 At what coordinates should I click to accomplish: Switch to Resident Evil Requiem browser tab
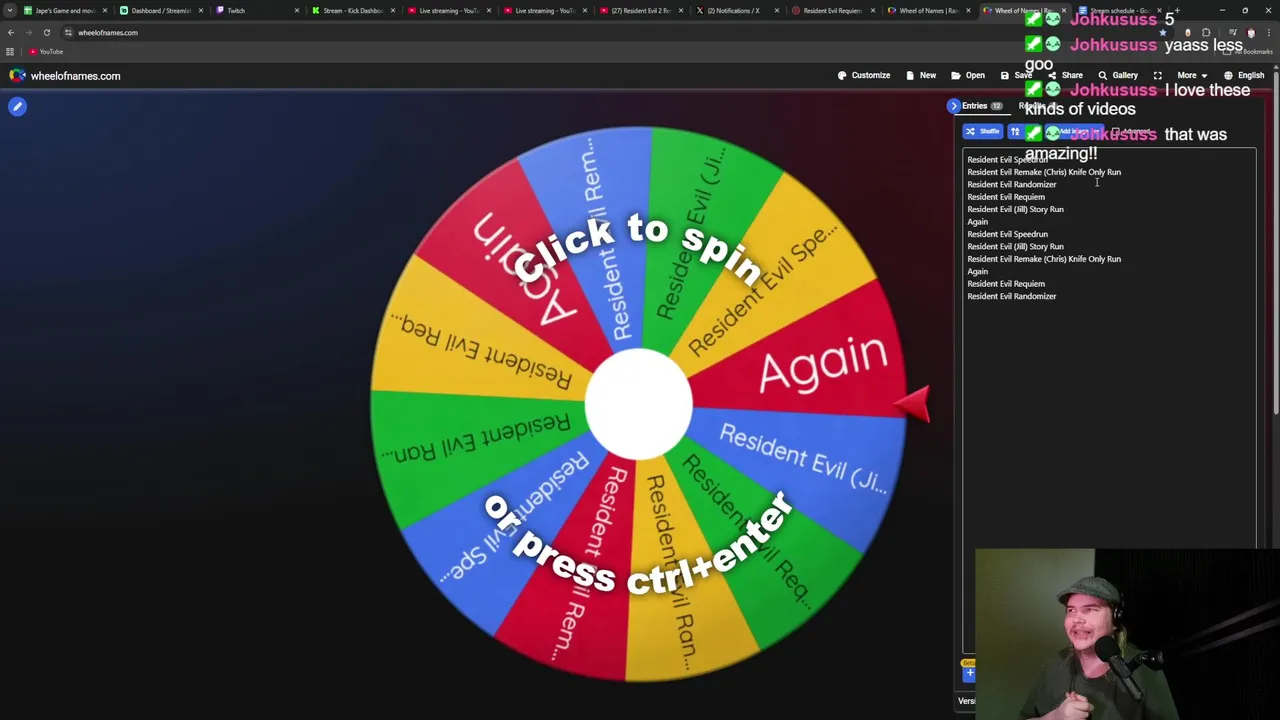pos(832,10)
